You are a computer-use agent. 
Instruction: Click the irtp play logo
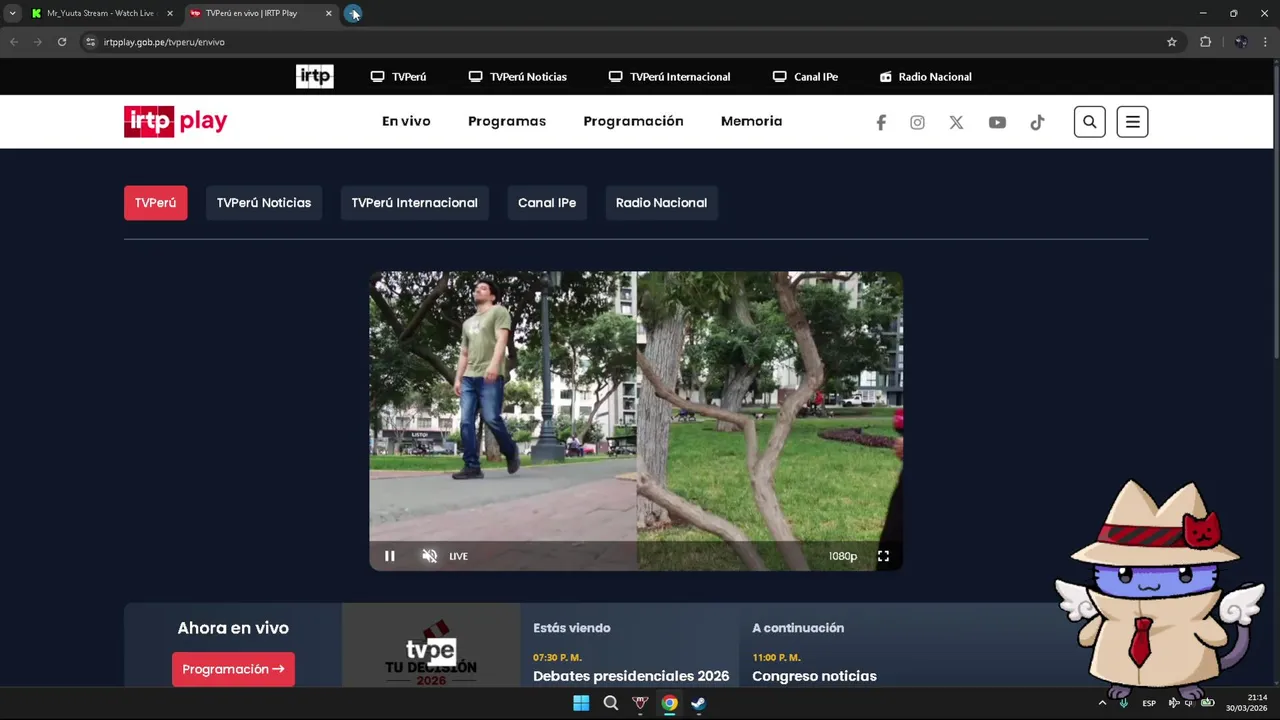pyautogui.click(x=175, y=121)
